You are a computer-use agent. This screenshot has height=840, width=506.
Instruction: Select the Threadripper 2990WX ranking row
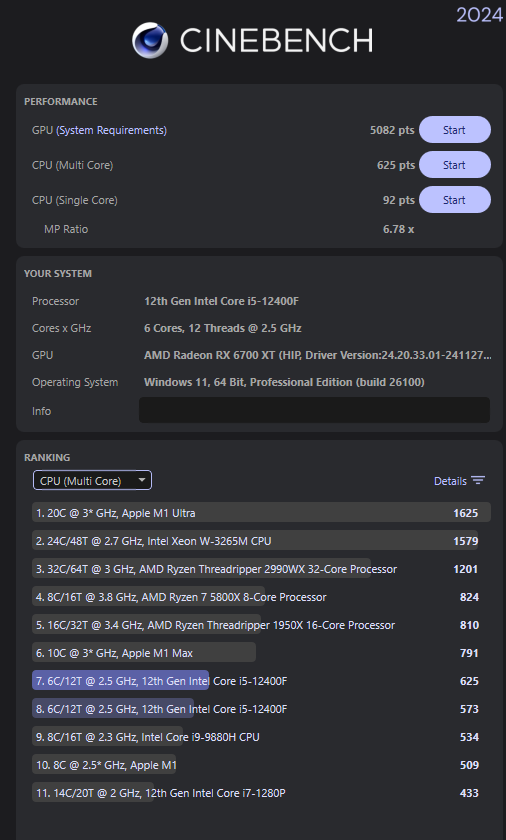[x=261, y=569]
